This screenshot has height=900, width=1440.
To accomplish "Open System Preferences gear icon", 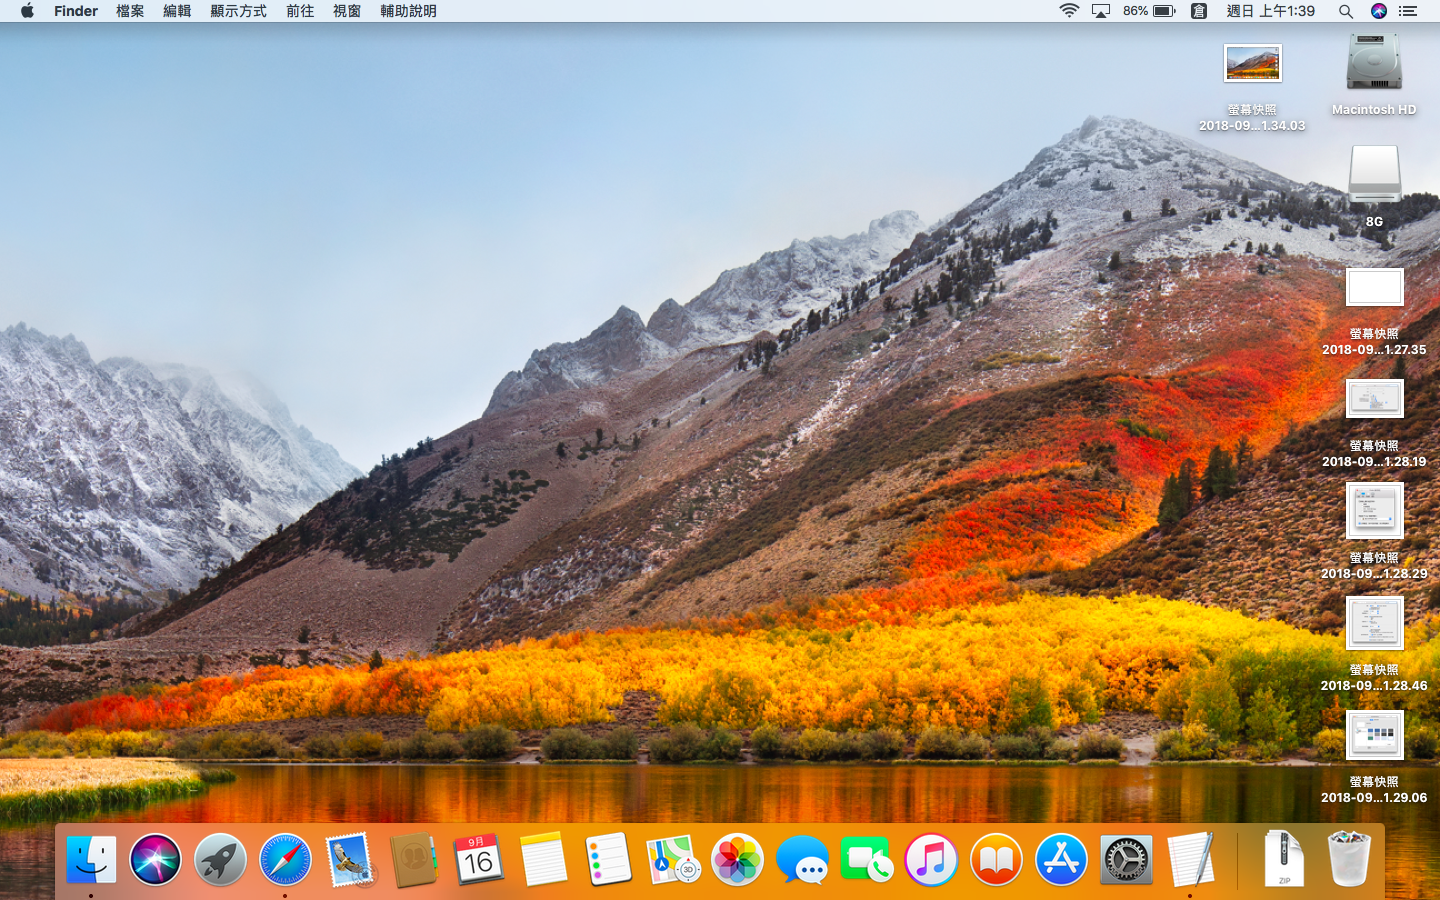I will pos(1126,859).
